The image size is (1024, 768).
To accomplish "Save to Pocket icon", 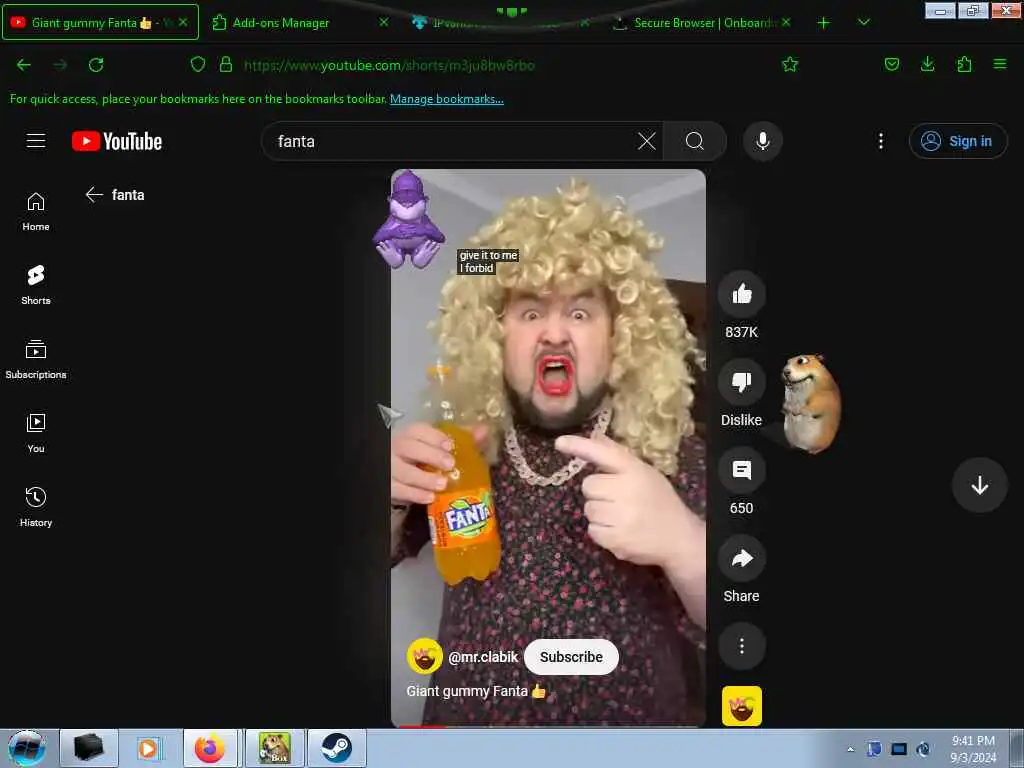I will tap(891, 64).
